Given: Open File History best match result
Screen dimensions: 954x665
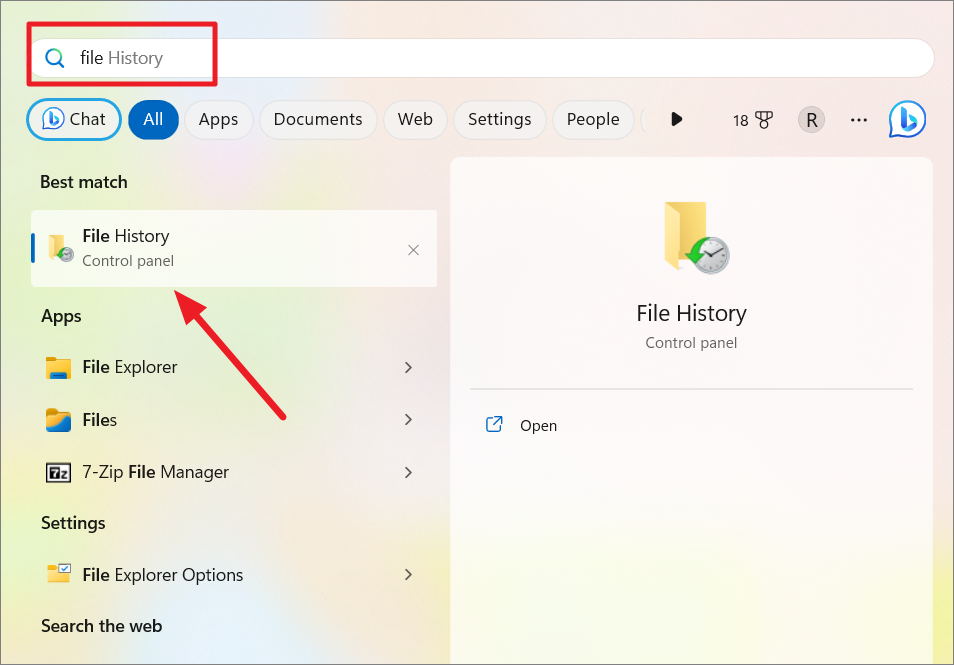Looking at the screenshot, I should [x=234, y=248].
